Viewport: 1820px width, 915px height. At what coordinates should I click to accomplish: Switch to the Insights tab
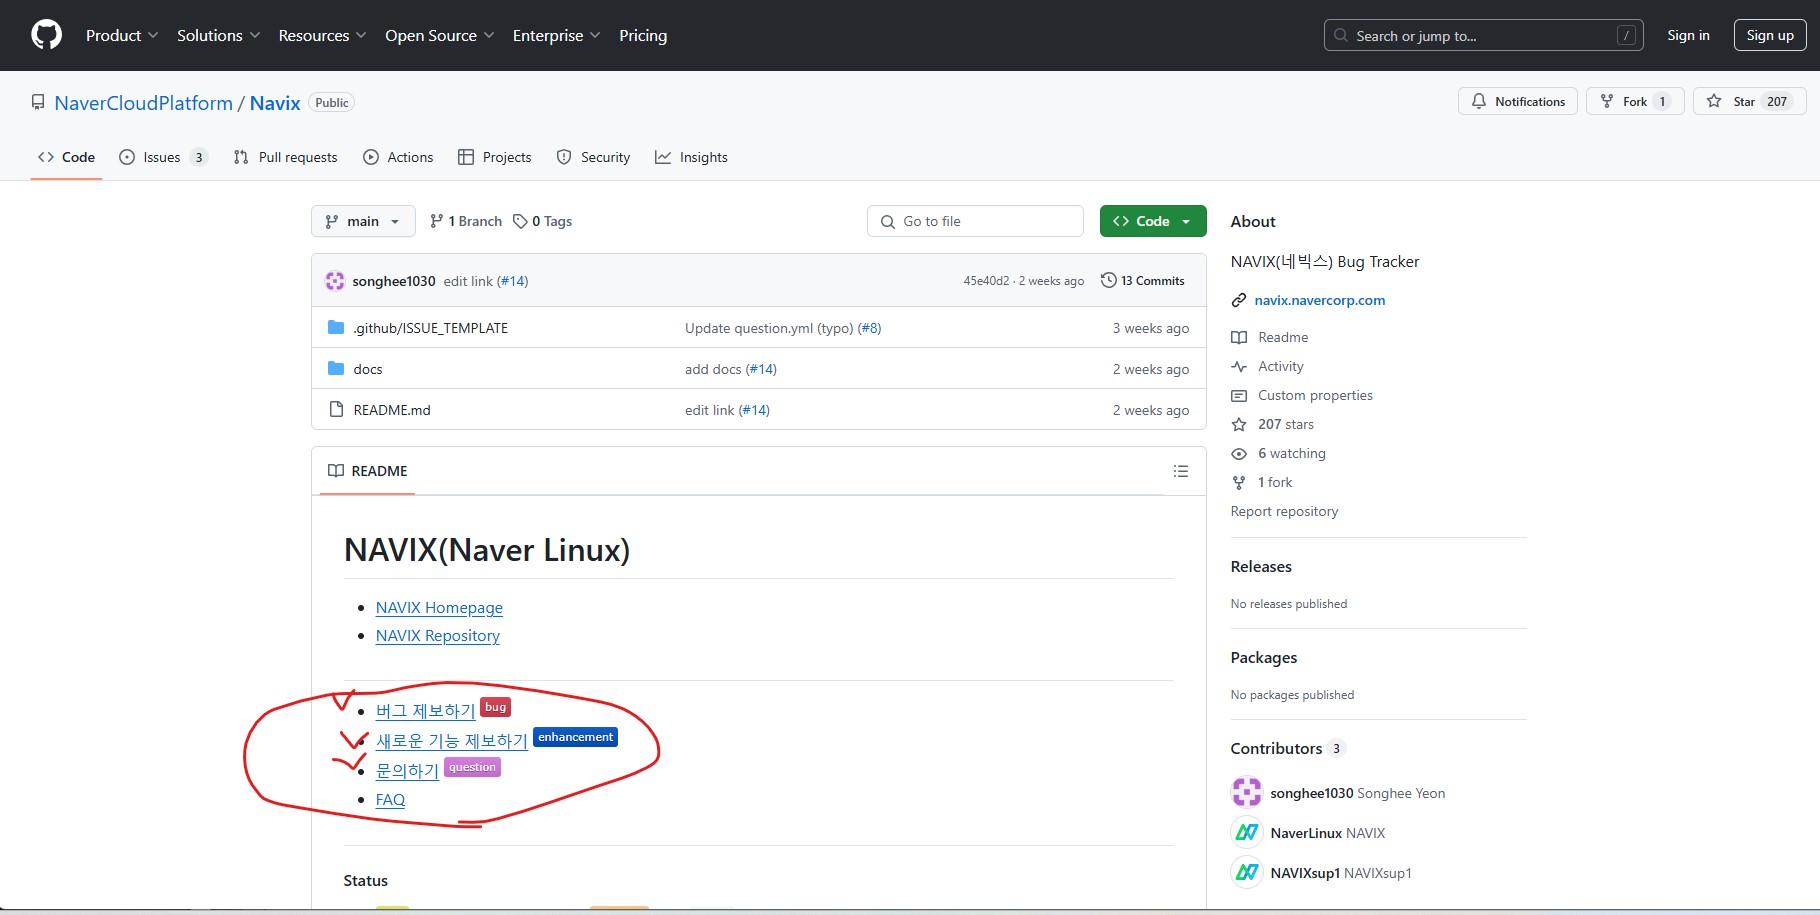coord(691,157)
